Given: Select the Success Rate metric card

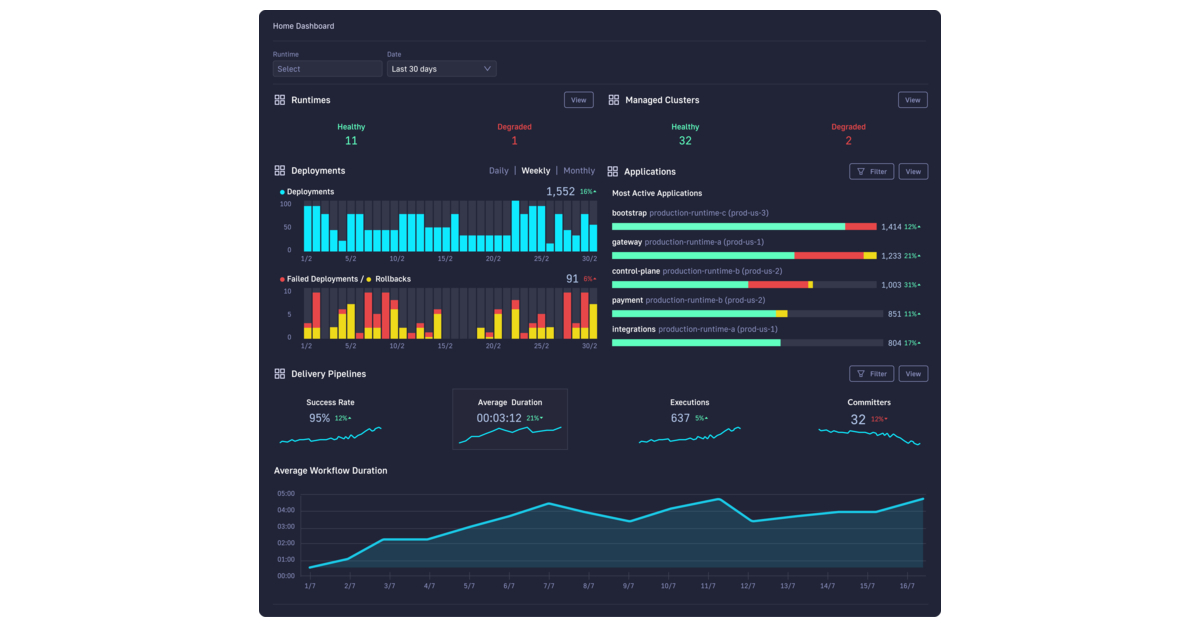Looking at the screenshot, I should (330, 419).
